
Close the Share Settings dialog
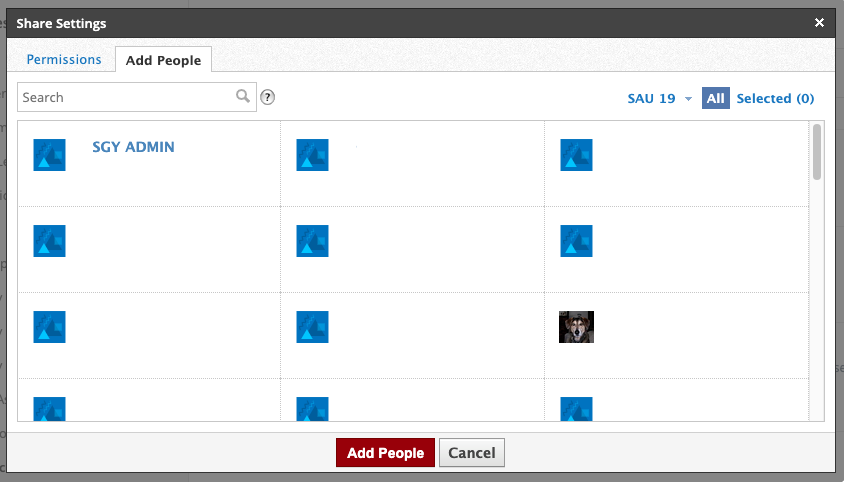pos(819,23)
